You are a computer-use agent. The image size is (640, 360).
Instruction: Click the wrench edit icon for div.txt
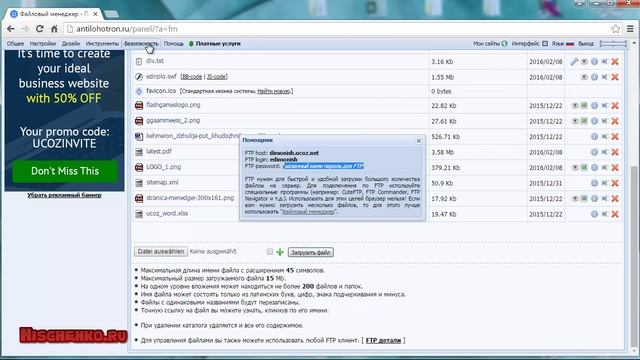tap(574, 62)
